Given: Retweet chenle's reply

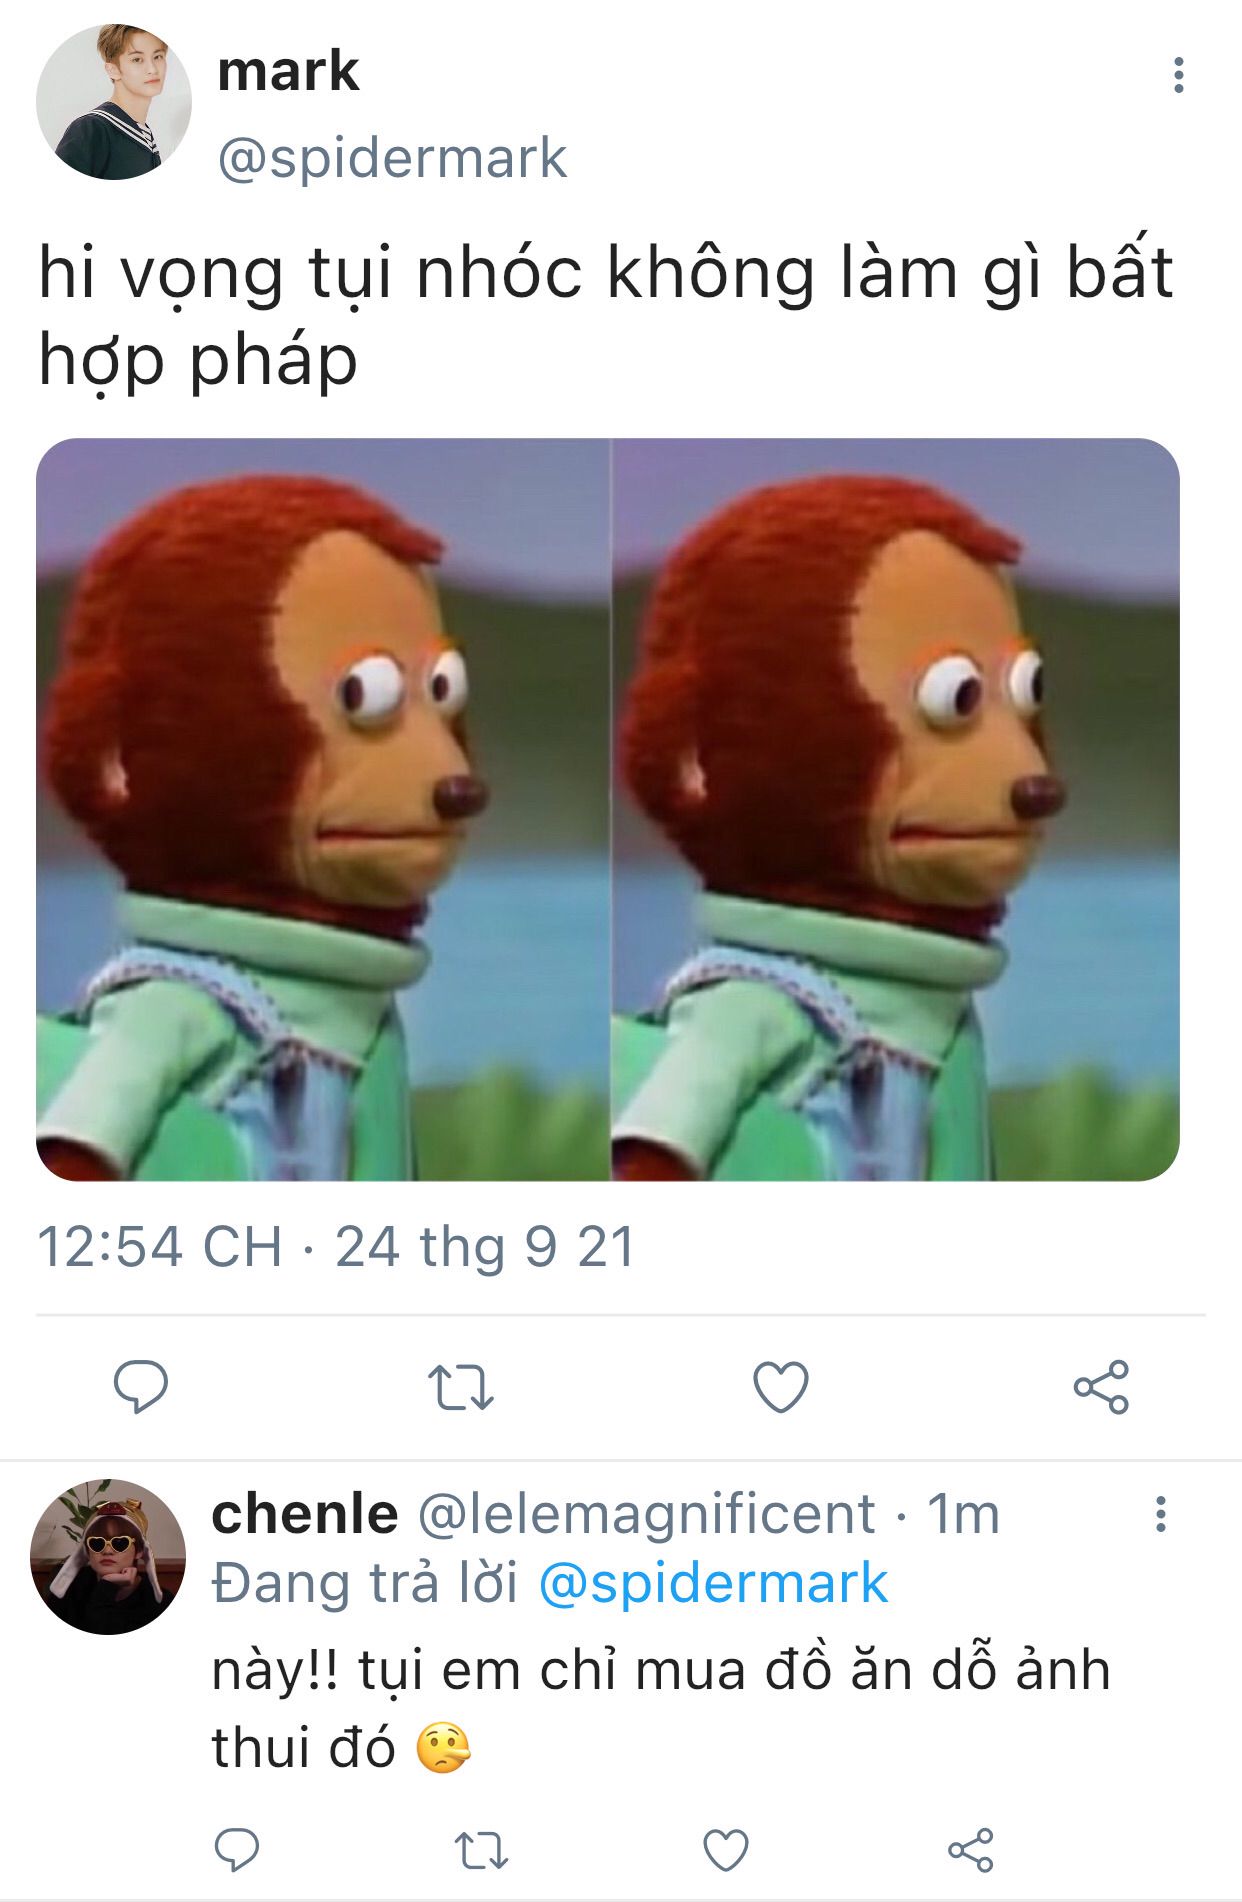Looking at the screenshot, I should coord(482,1850).
